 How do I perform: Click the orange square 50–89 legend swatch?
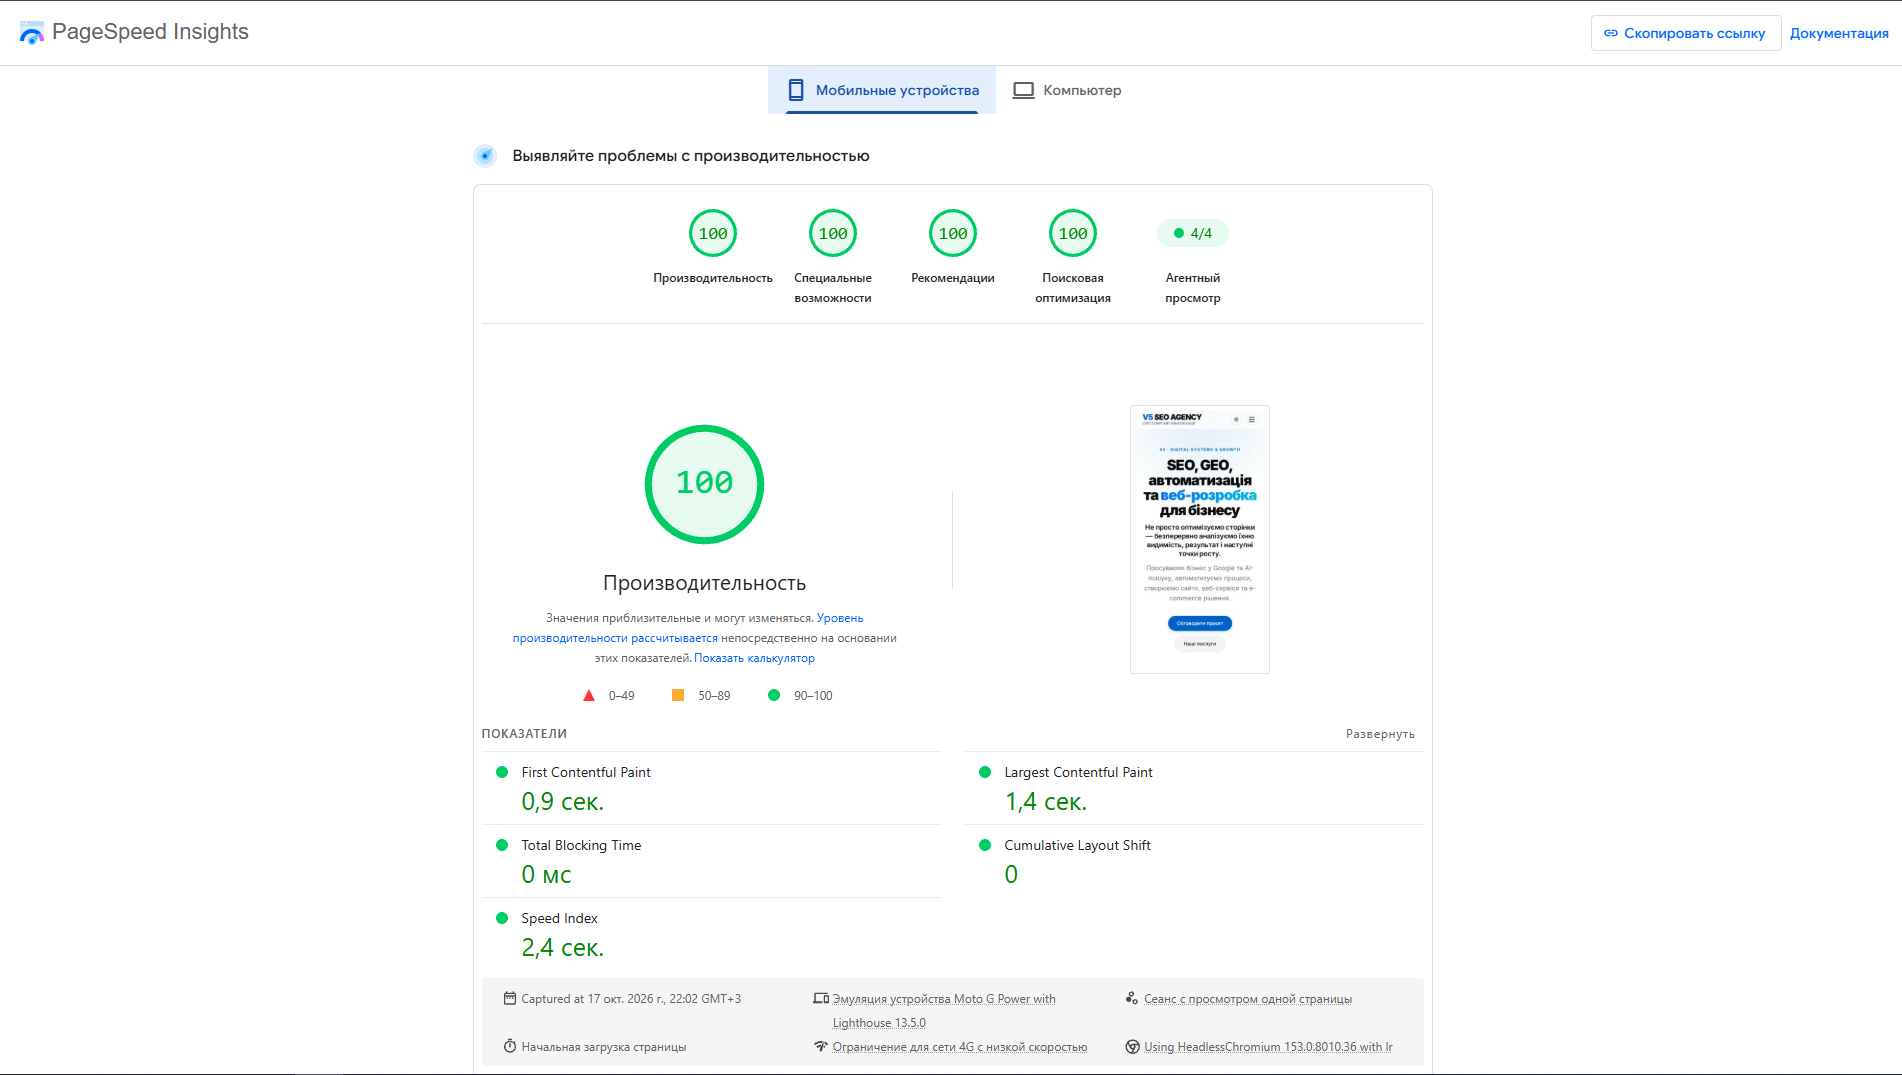678,695
